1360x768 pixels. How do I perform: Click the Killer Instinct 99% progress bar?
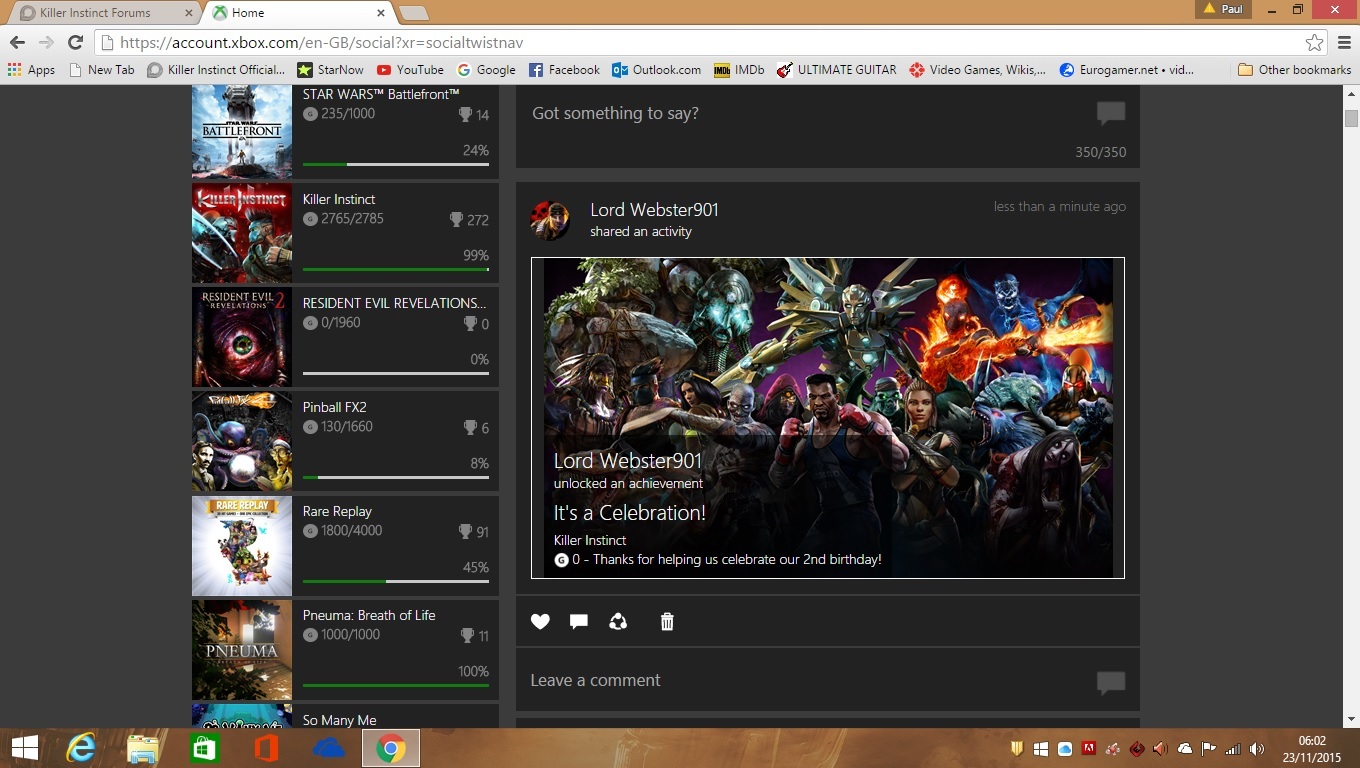pos(396,269)
